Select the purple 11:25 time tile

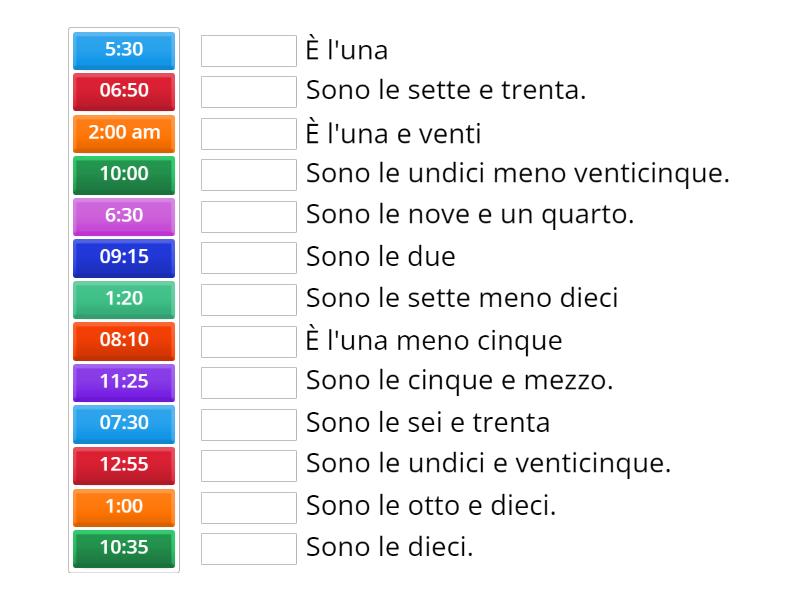click(123, 382)
